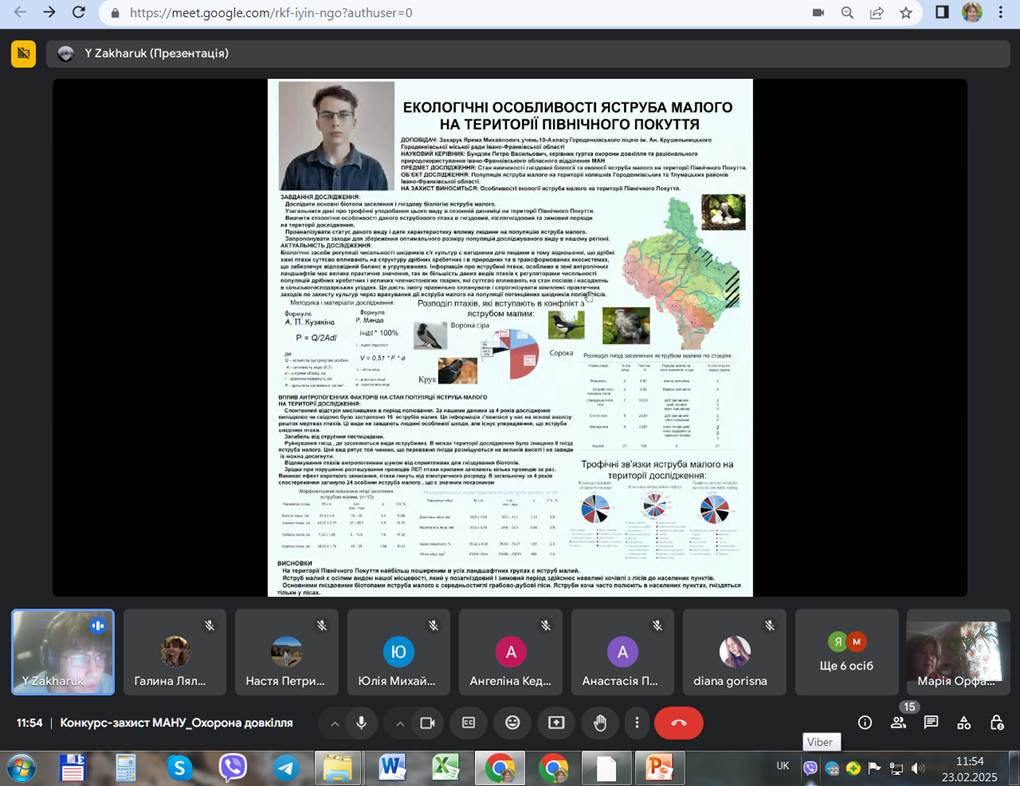Start presenting your screen
Viewport: 1020px width, 786px height.
[555, 722]
